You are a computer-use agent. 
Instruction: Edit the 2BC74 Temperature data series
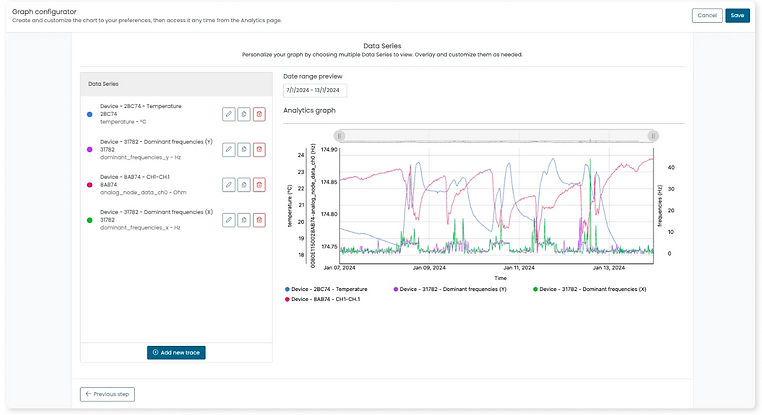pyautogui.click(x=228, y=114)
